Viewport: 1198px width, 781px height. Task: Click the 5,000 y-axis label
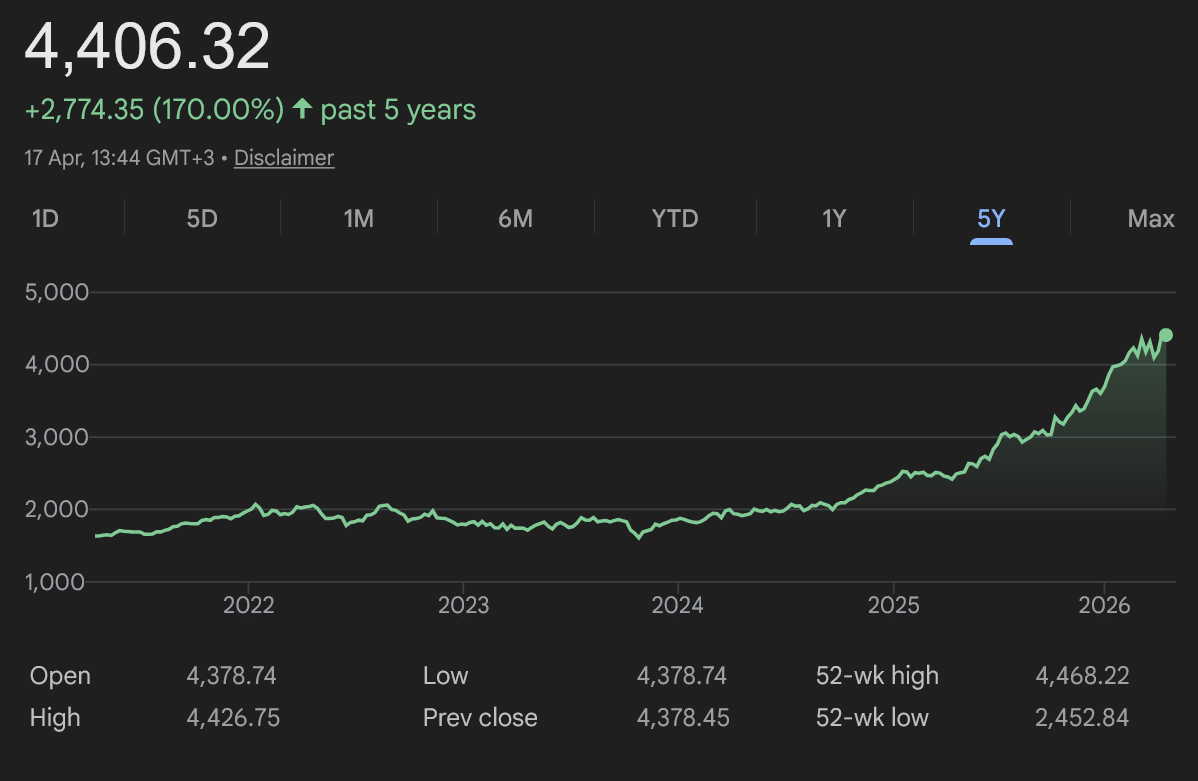(57, 292)
